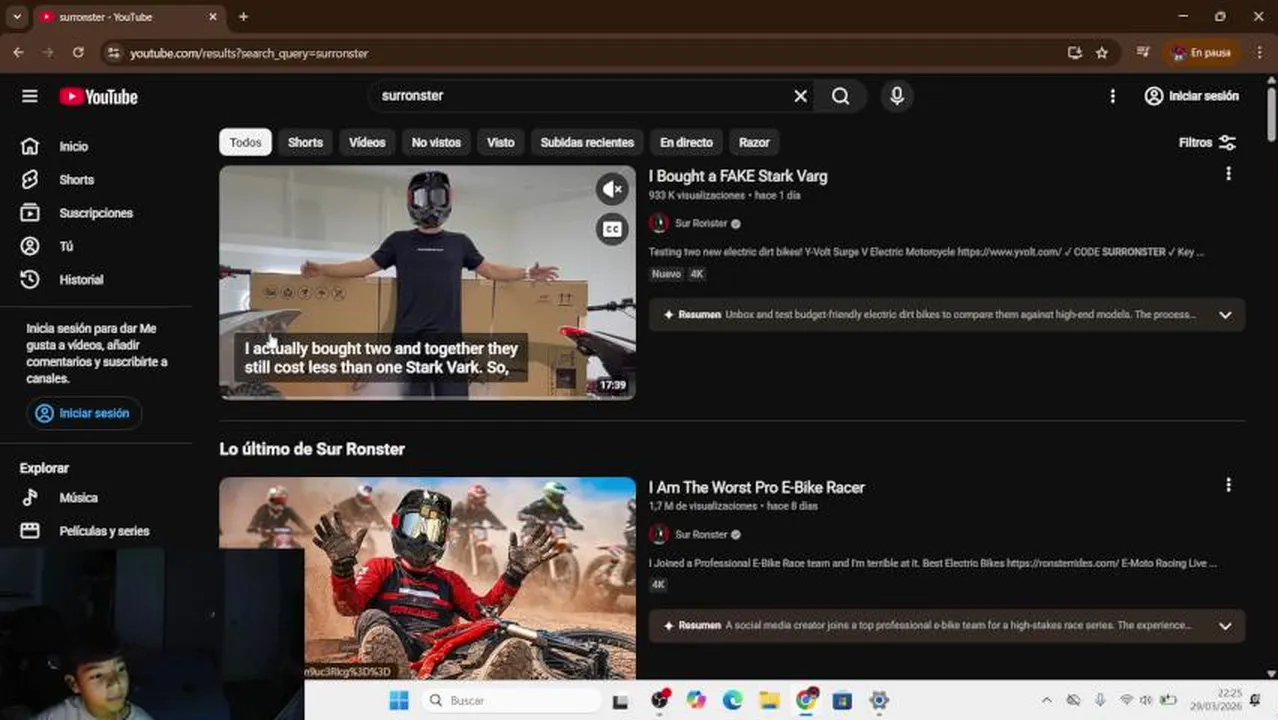This screenshot has height=720, width=1278.
Task: Open YouTube settings three-dot menu
Action: pos(1113,96)
